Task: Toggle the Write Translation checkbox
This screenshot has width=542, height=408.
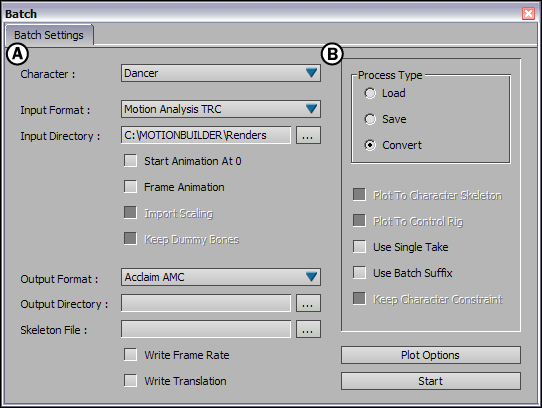Action: 130,381
